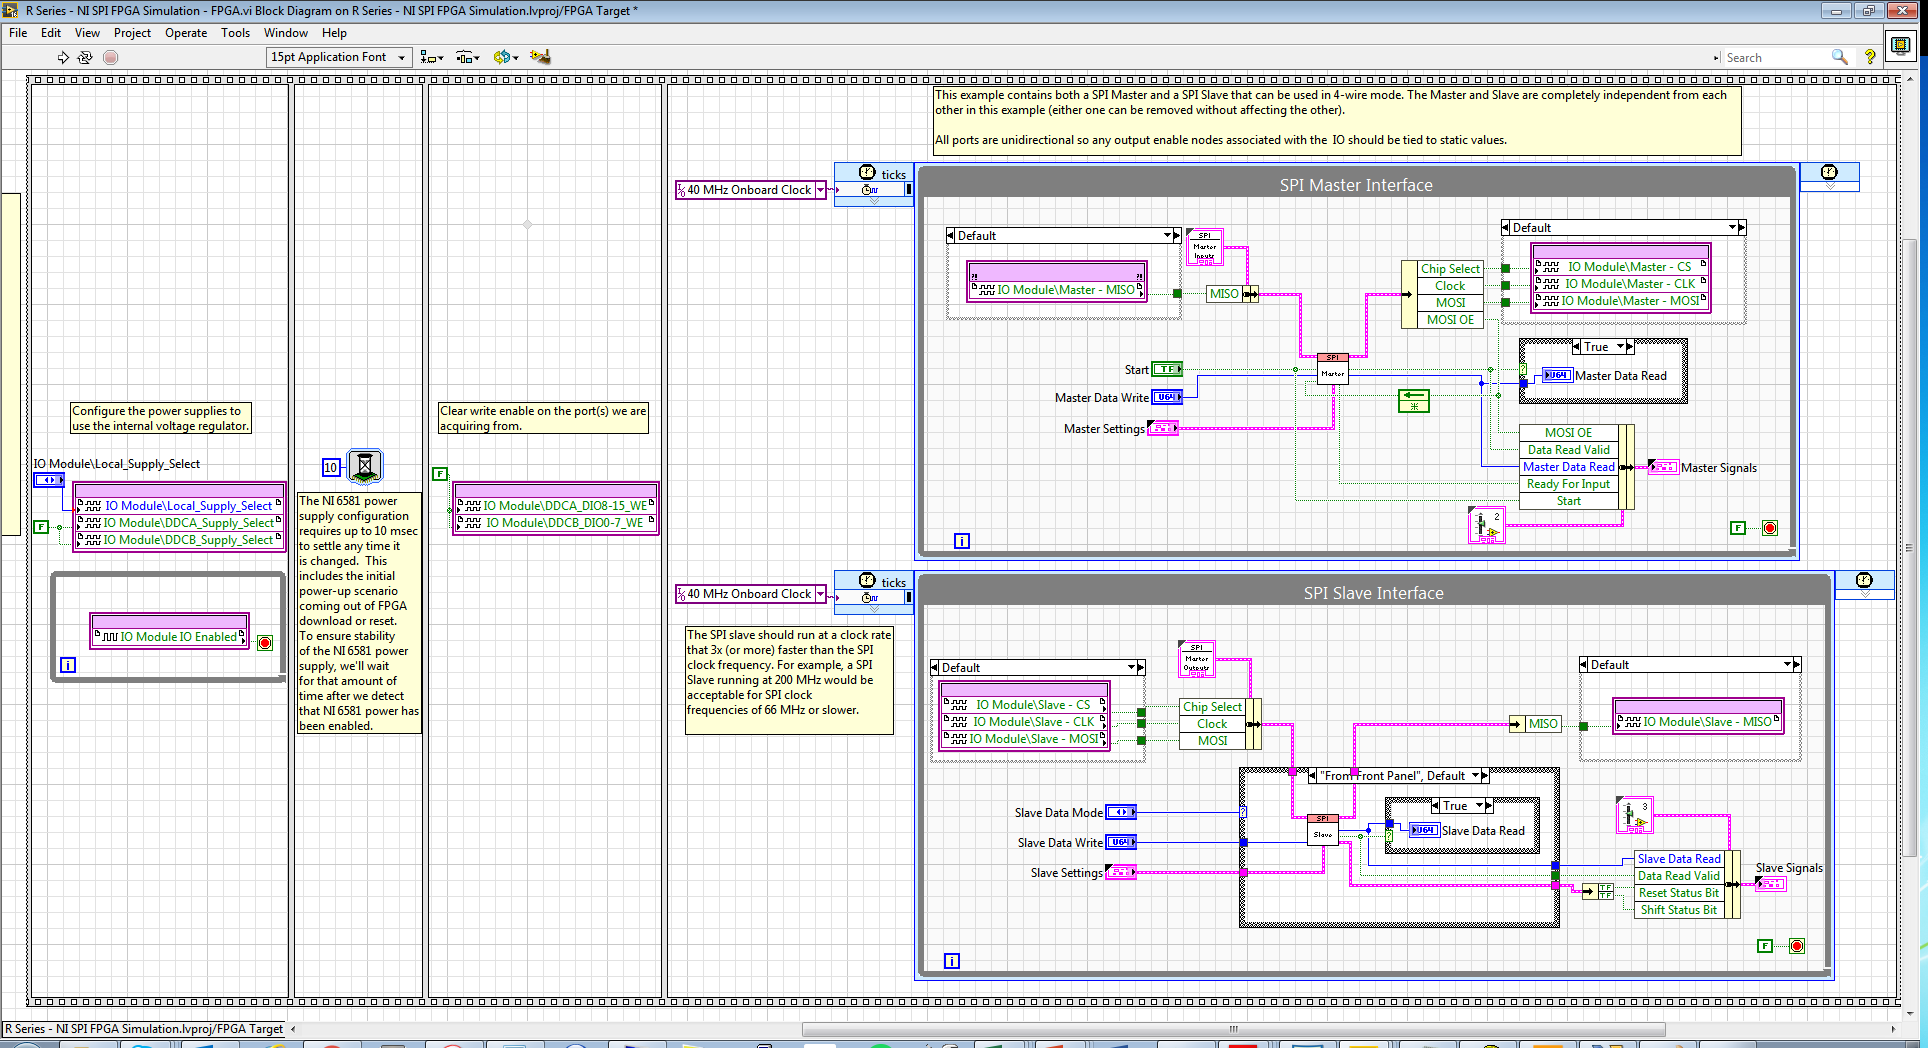
Task: Select the SPI Master subVI node
Action: pos(1333,368)
